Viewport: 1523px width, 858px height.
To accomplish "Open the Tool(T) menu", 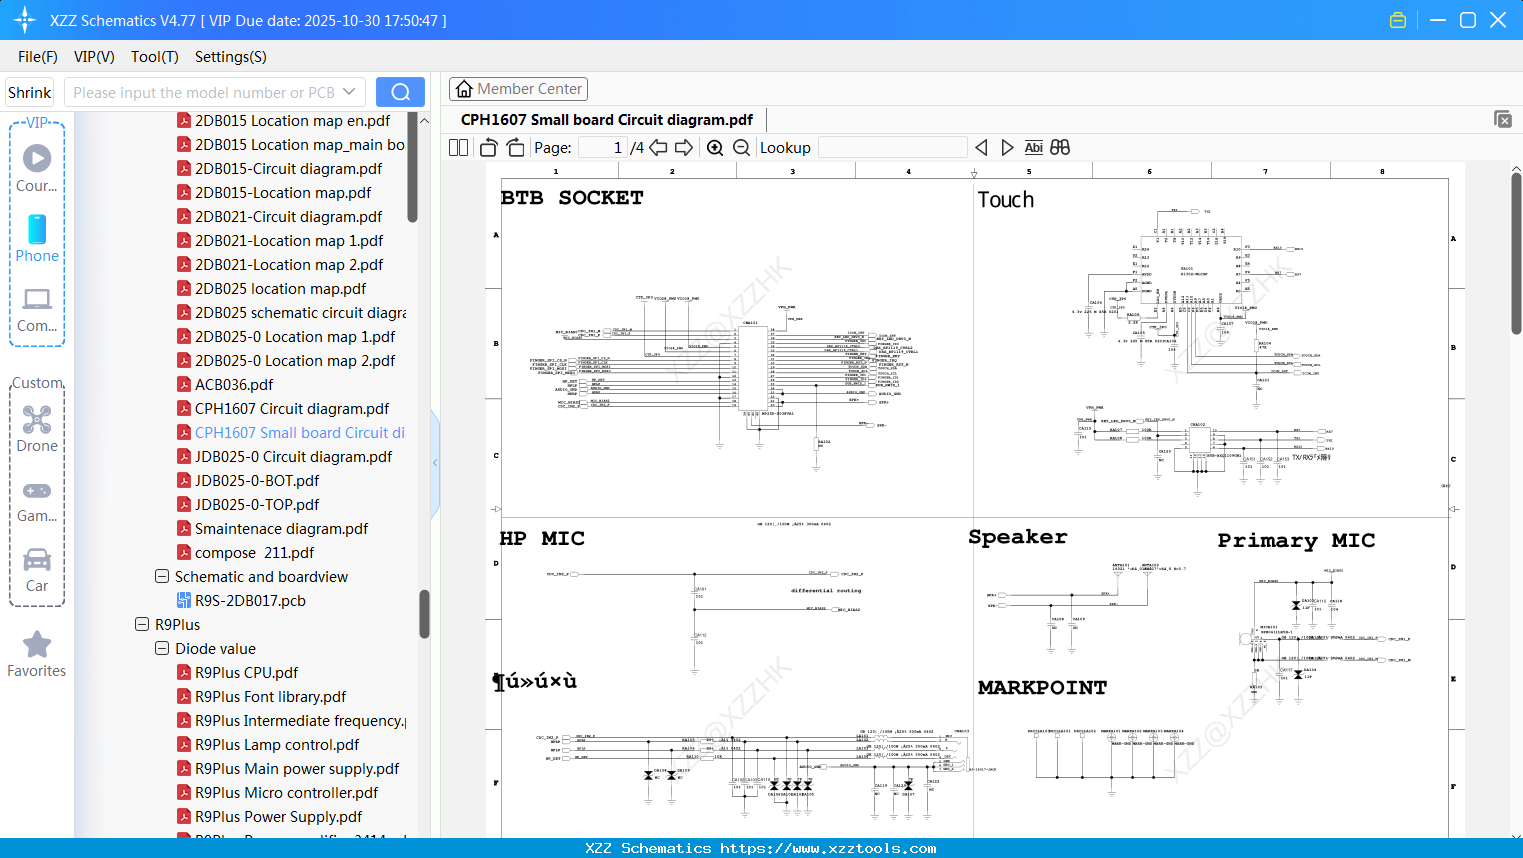I will (155, 57).
